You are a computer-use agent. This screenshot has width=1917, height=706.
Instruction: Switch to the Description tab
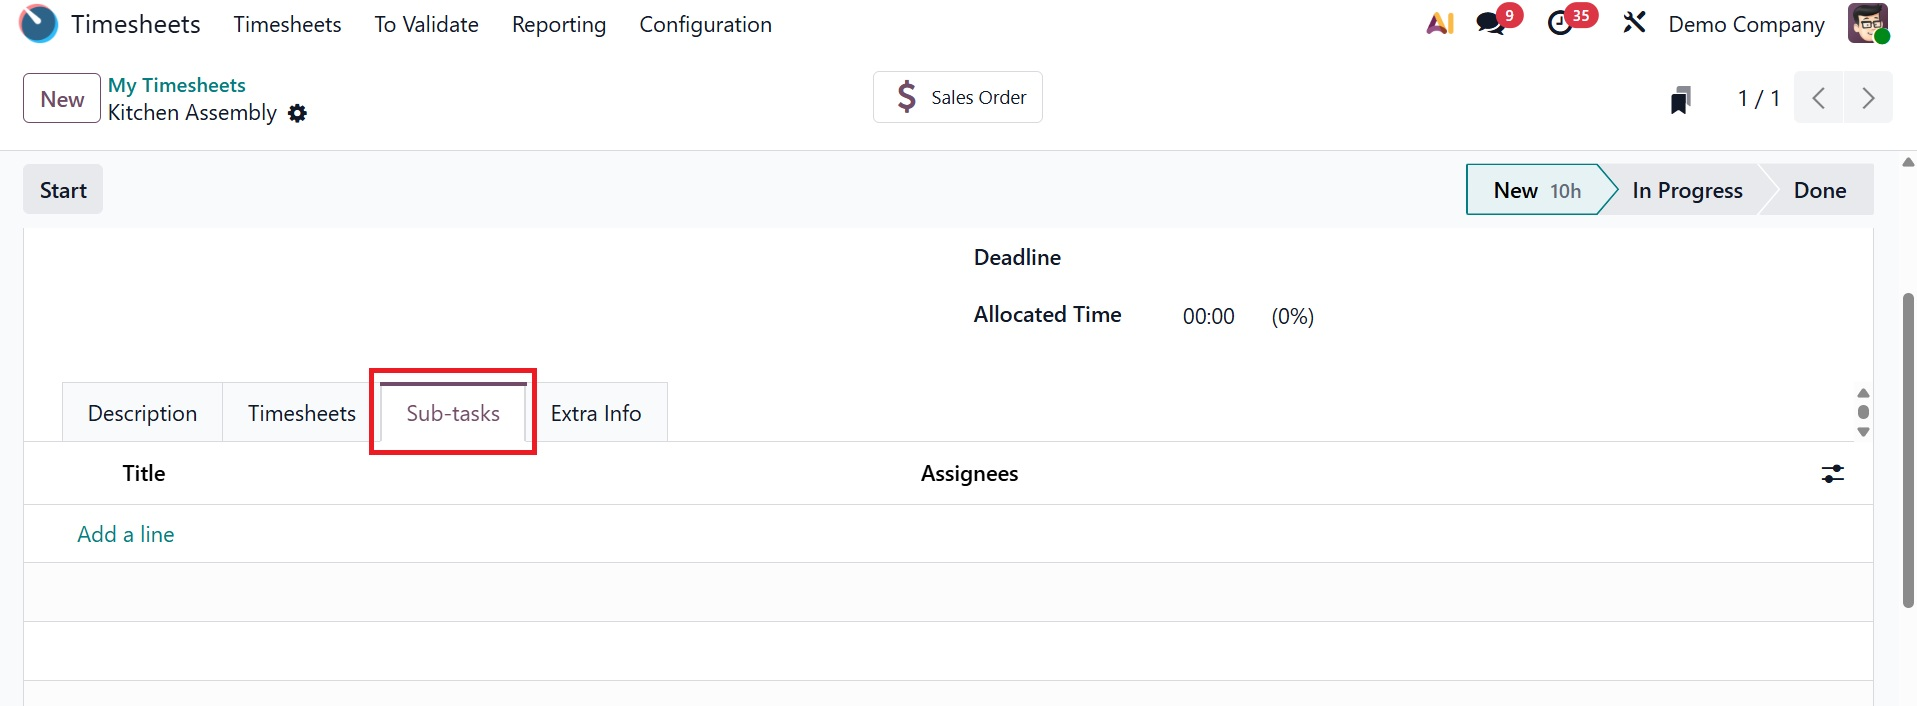coord(142,413)
